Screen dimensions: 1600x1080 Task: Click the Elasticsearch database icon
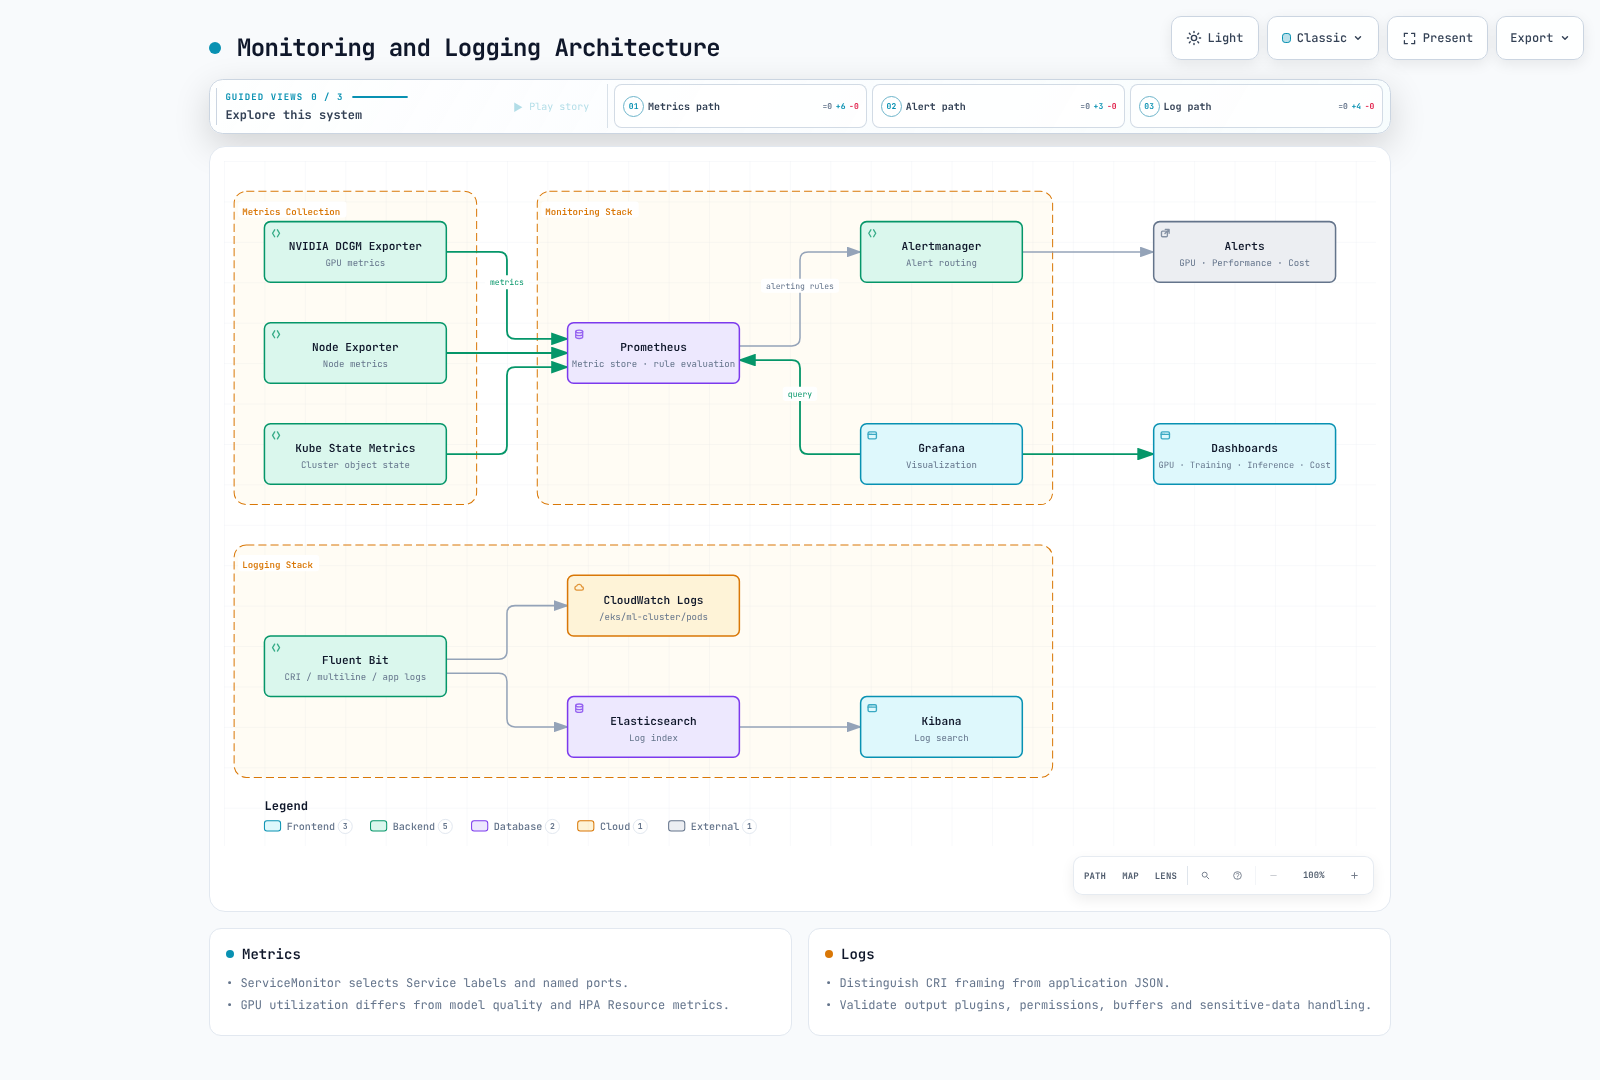579,708
